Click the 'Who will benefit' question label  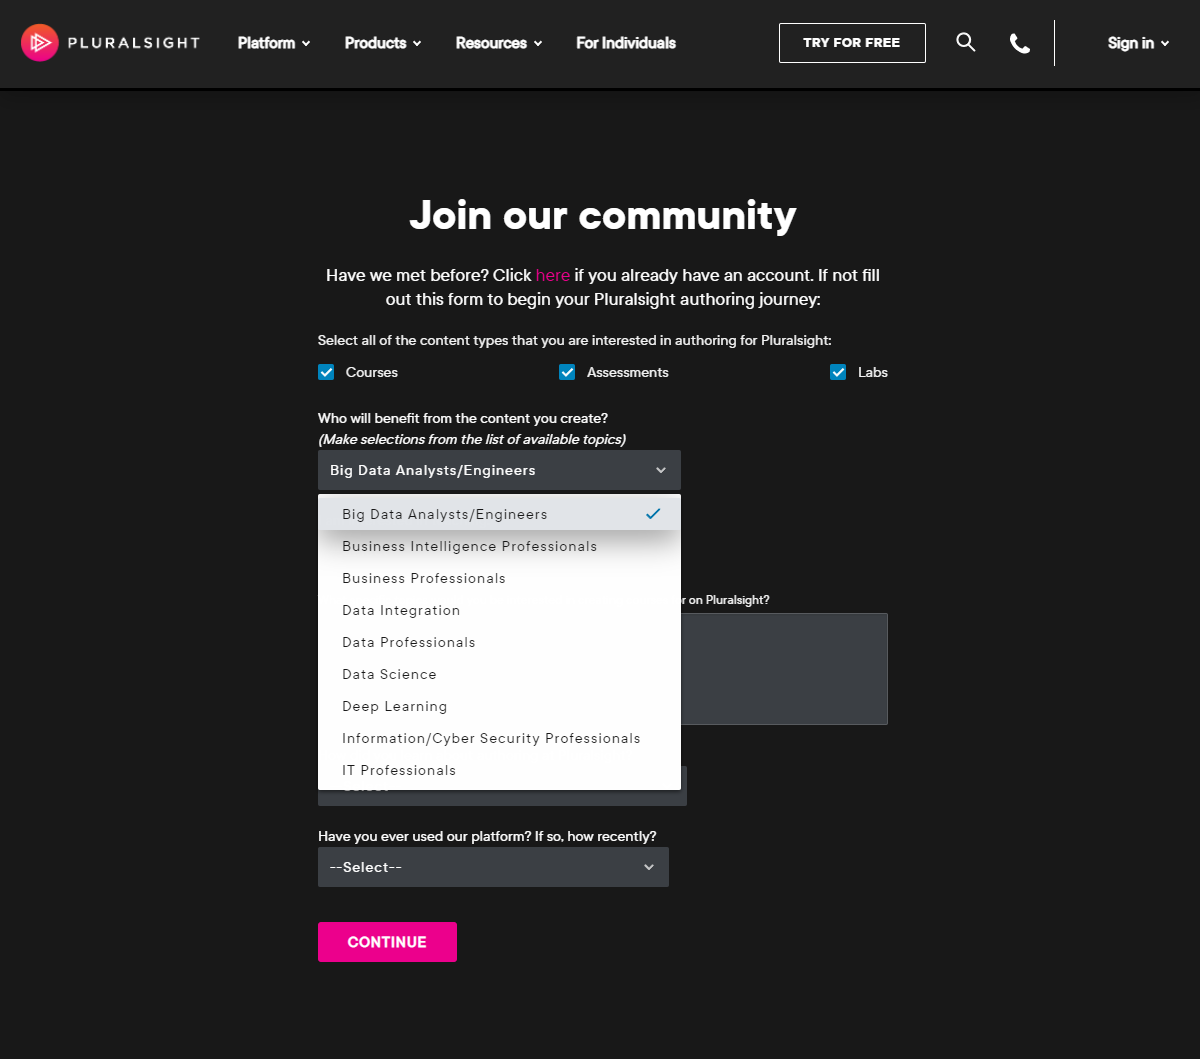pyautogui.click(x=463, y=418)
